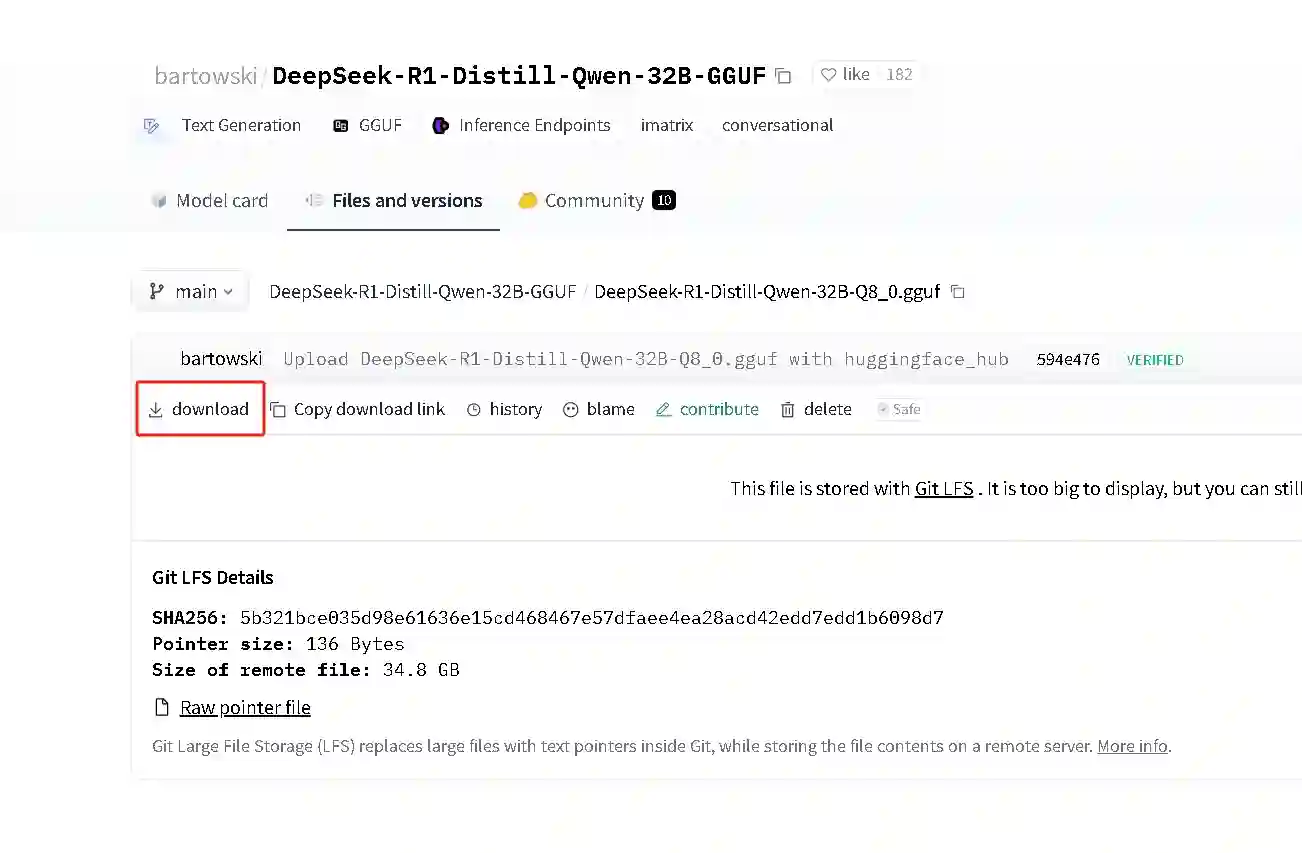This screenshot has height=853, width=1302.
Task: Click the heart like icon
Action: pos(828,74)
